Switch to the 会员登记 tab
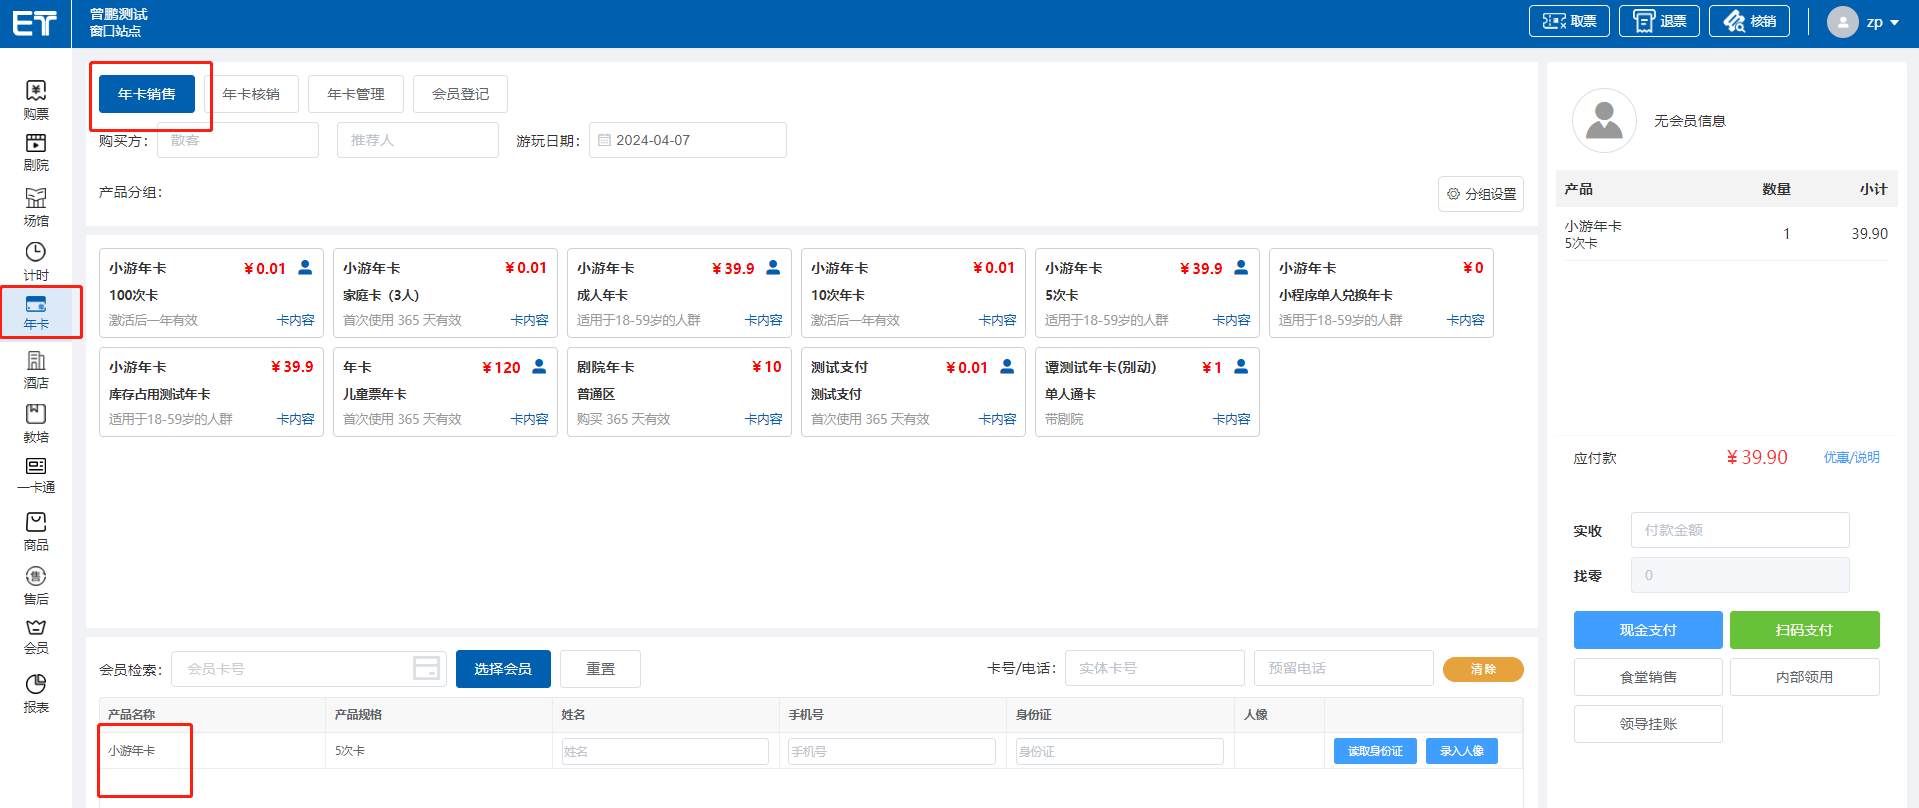Screen dimensions: 1919x808 460,94
